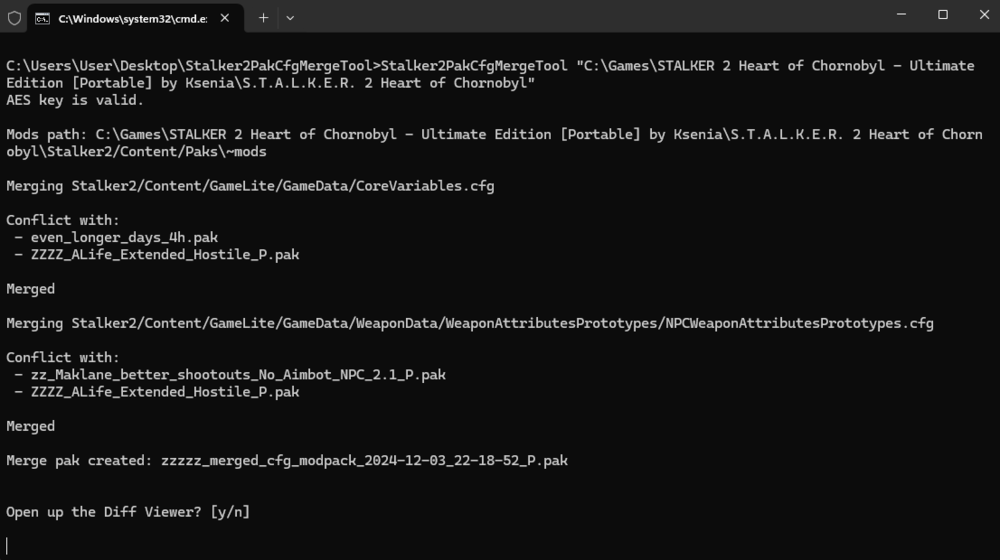1000x560 pixels.
Task: Click the "Merge pak created" output line
Action: 287,460
